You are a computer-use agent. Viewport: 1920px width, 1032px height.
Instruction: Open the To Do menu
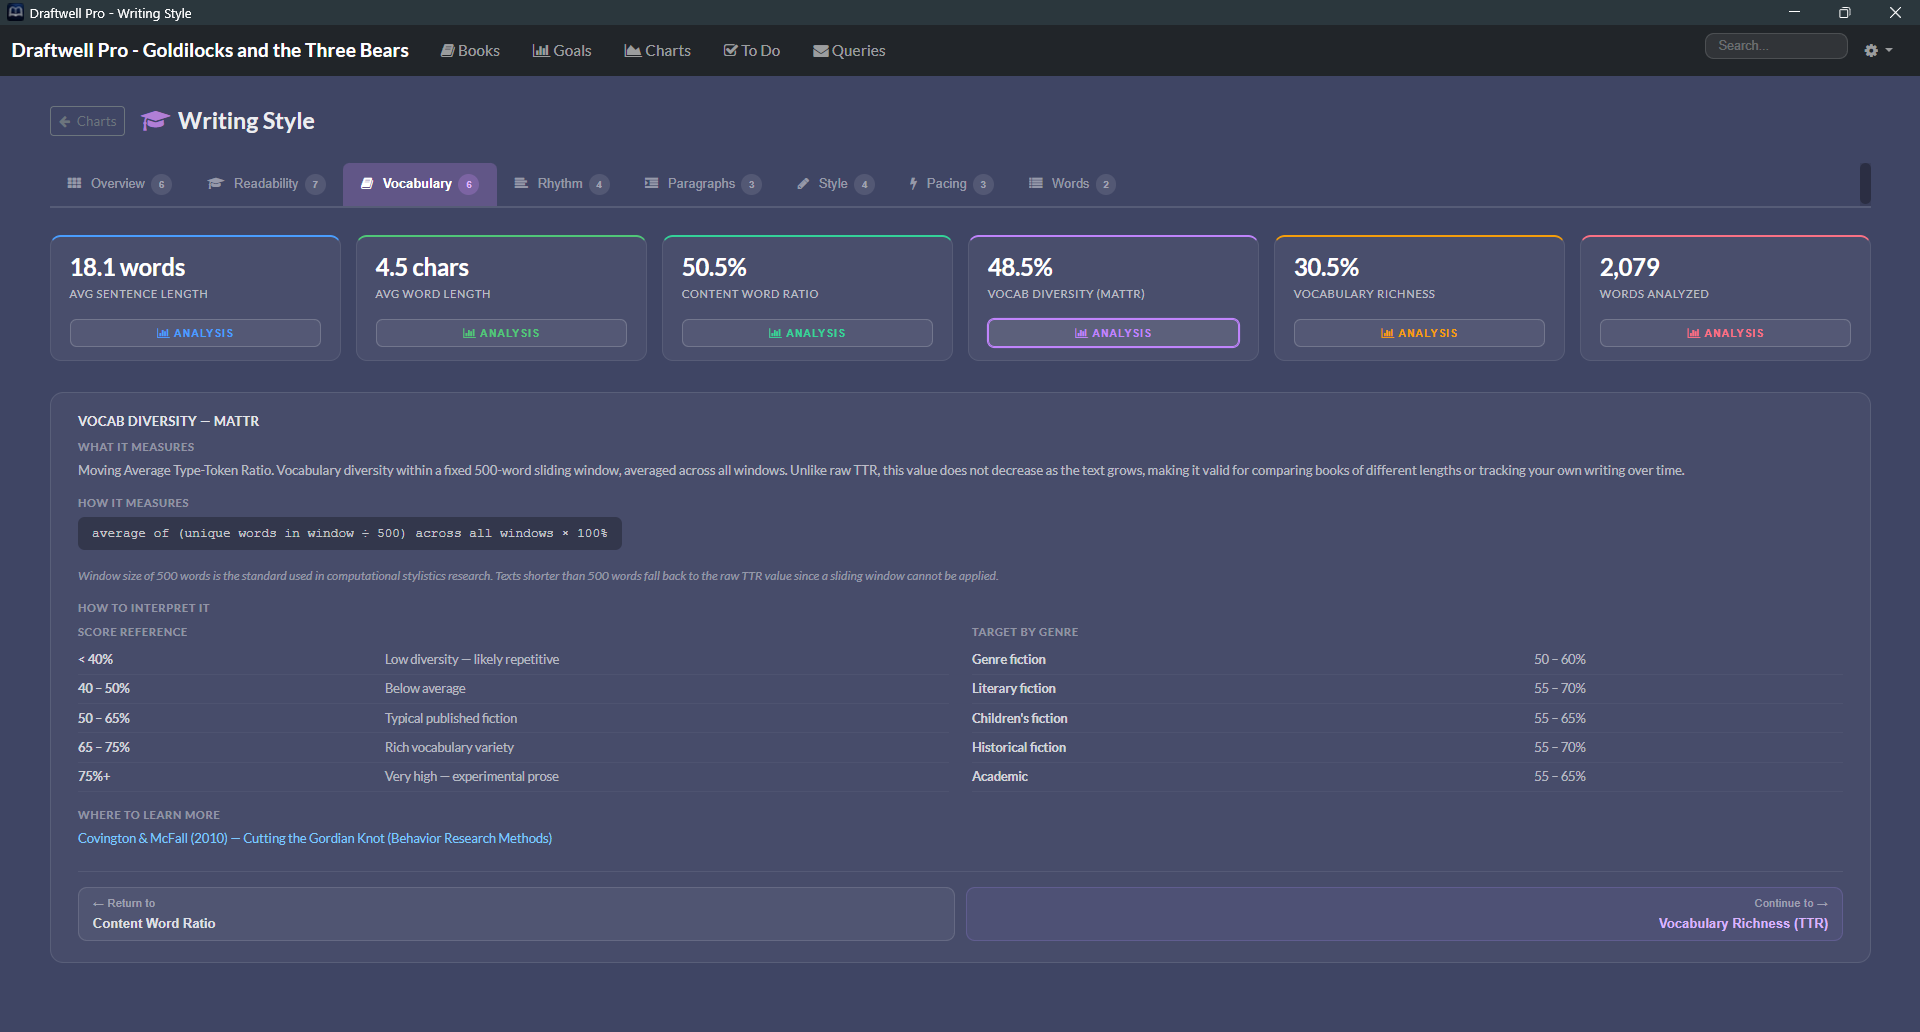click(752, 50)
